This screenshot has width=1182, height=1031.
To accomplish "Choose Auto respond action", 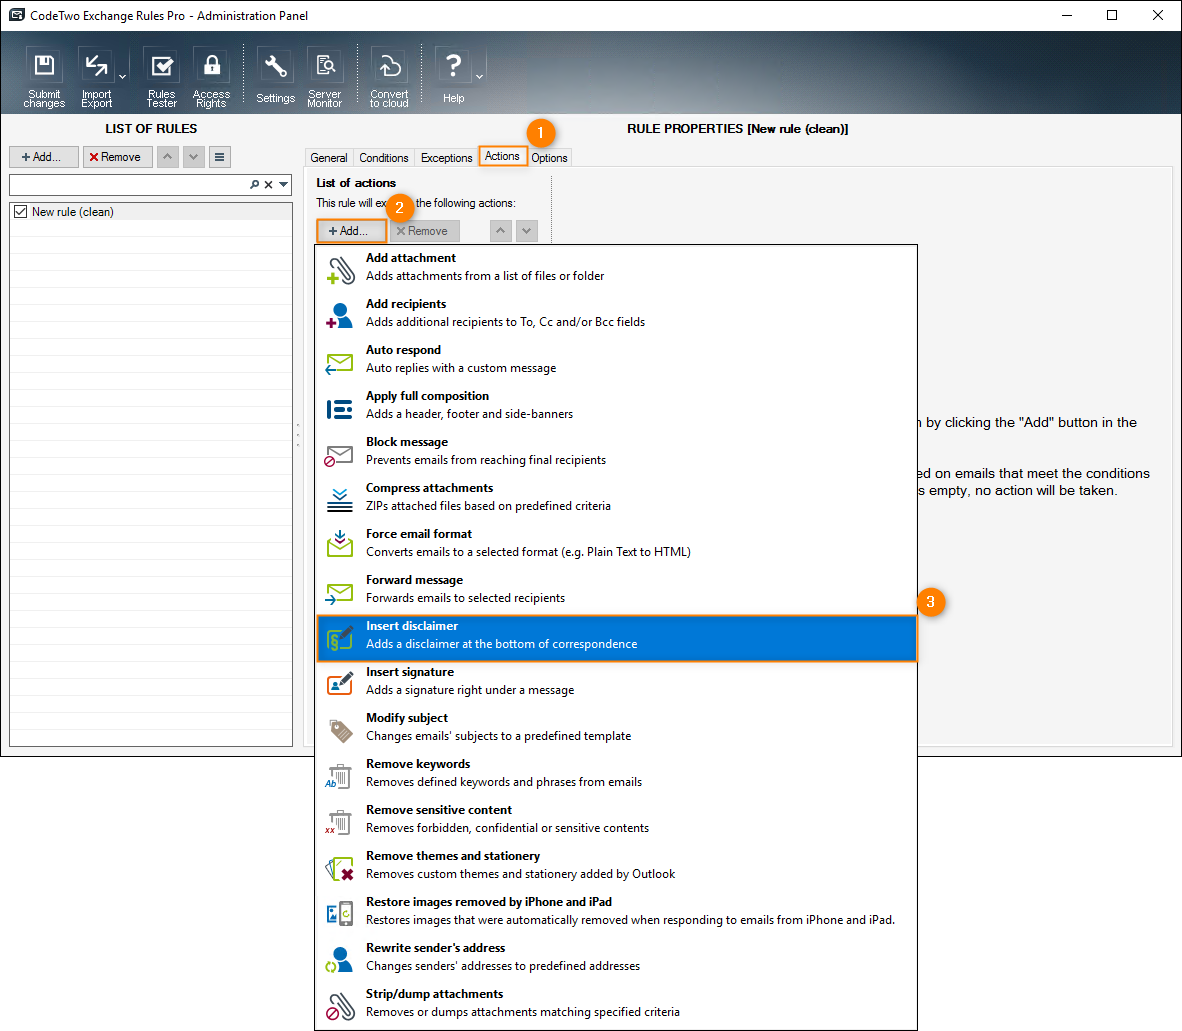I will 616,359.
